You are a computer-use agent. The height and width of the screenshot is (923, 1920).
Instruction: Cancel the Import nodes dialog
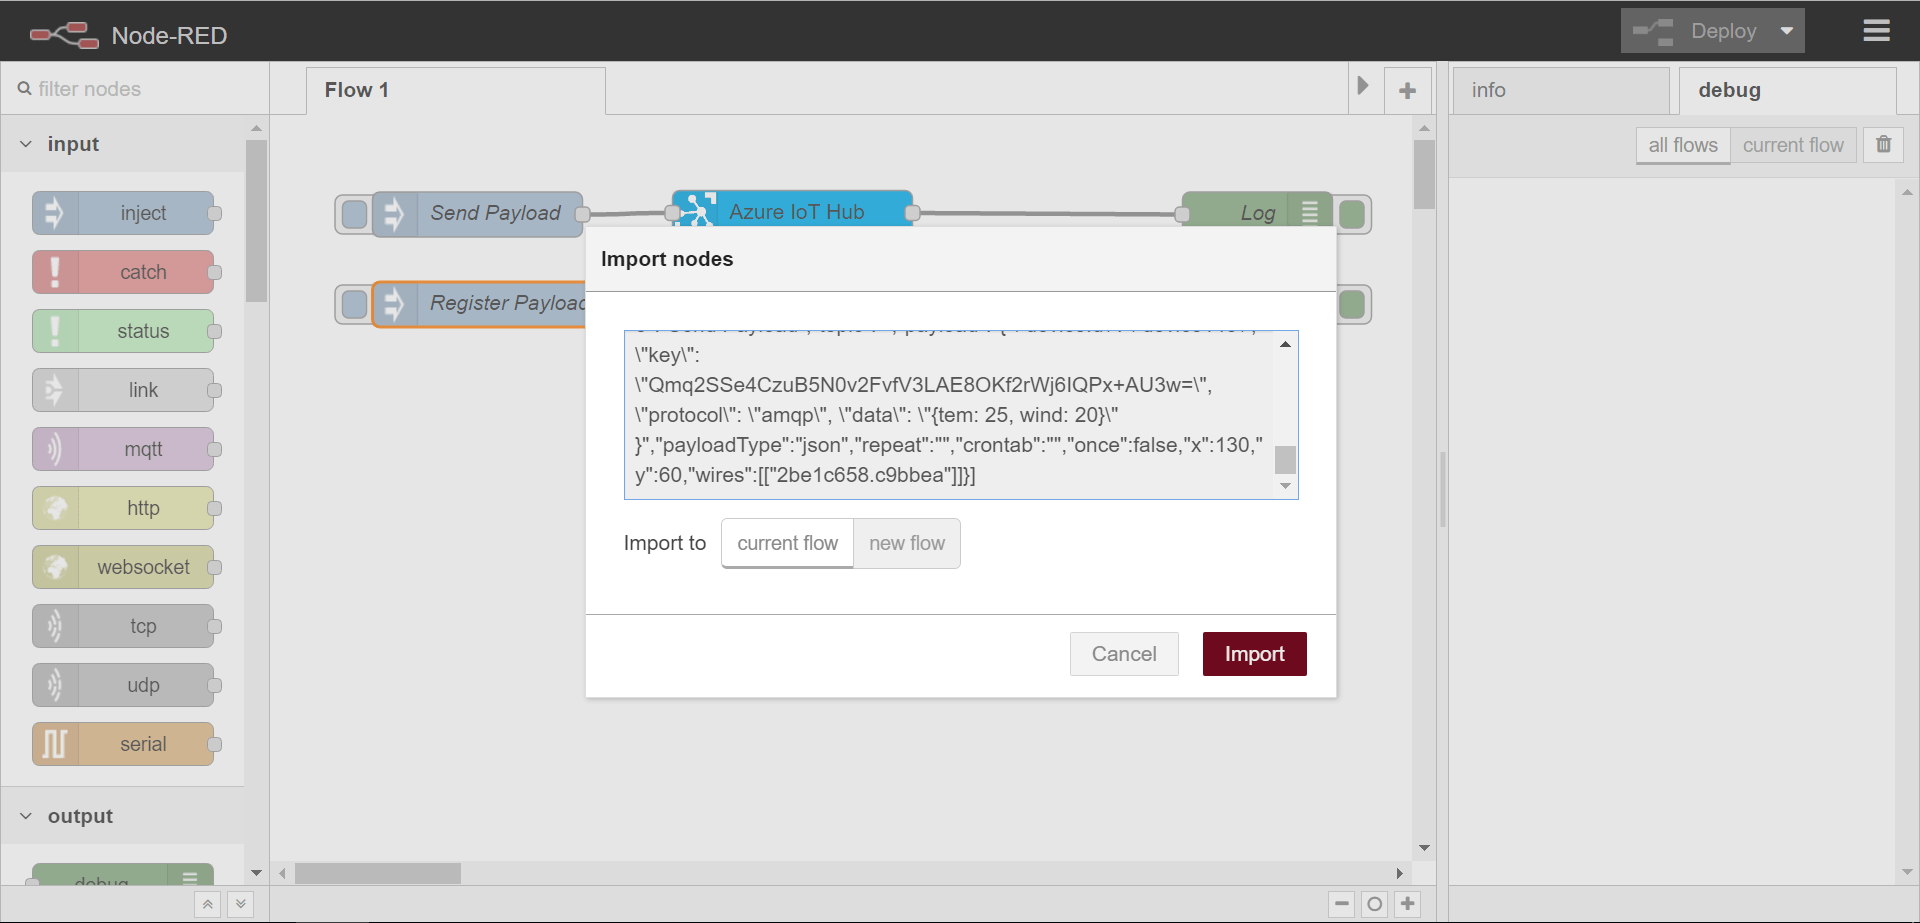pos(1124,653)
